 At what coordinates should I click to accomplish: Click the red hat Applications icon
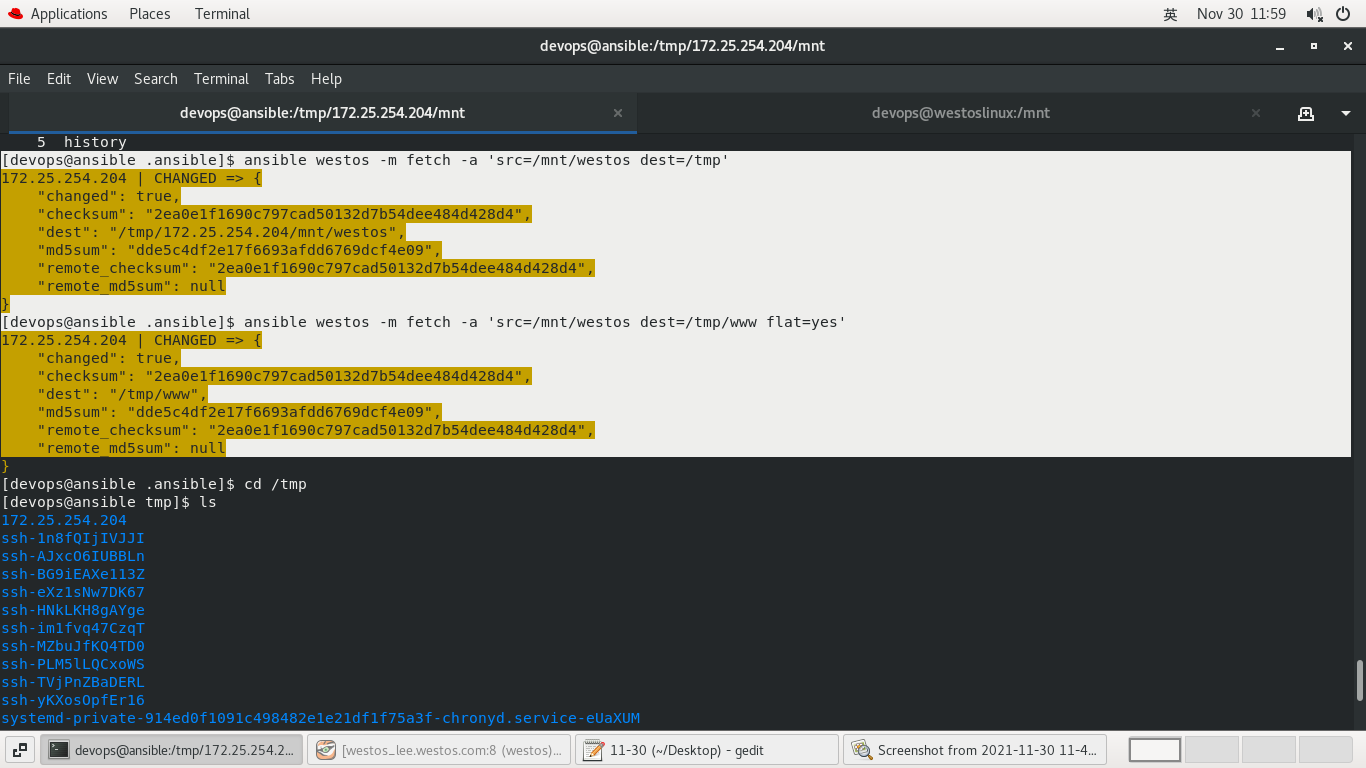16,14
